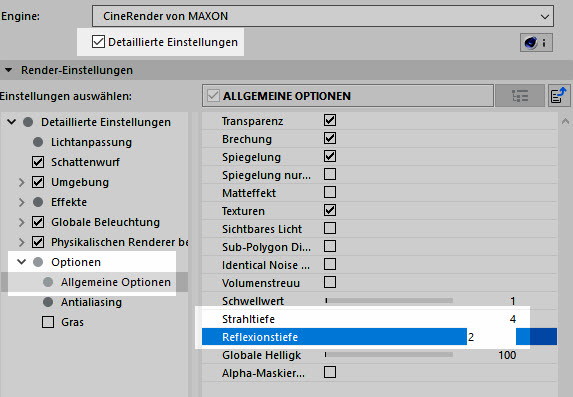The width and height of the screenshot is (573, 397).
Task: Toggle the Gras checkbox in tree
Action: (x=48, y=322)
